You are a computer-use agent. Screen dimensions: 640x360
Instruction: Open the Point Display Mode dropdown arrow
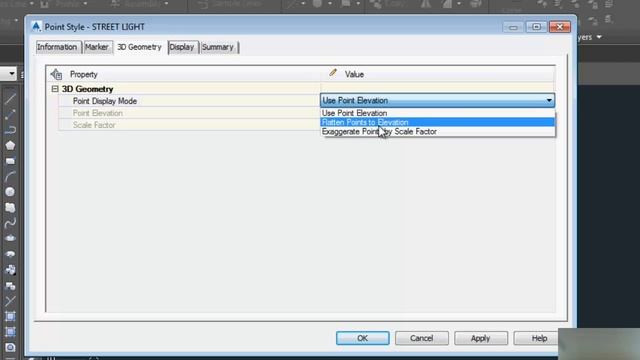click(549, 100)
